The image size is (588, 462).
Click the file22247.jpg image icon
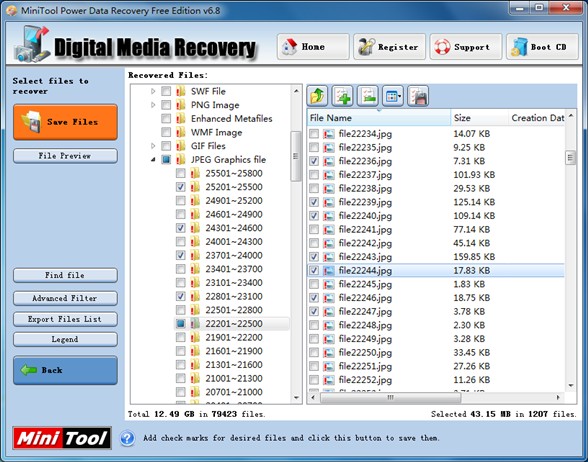[329, 311]
